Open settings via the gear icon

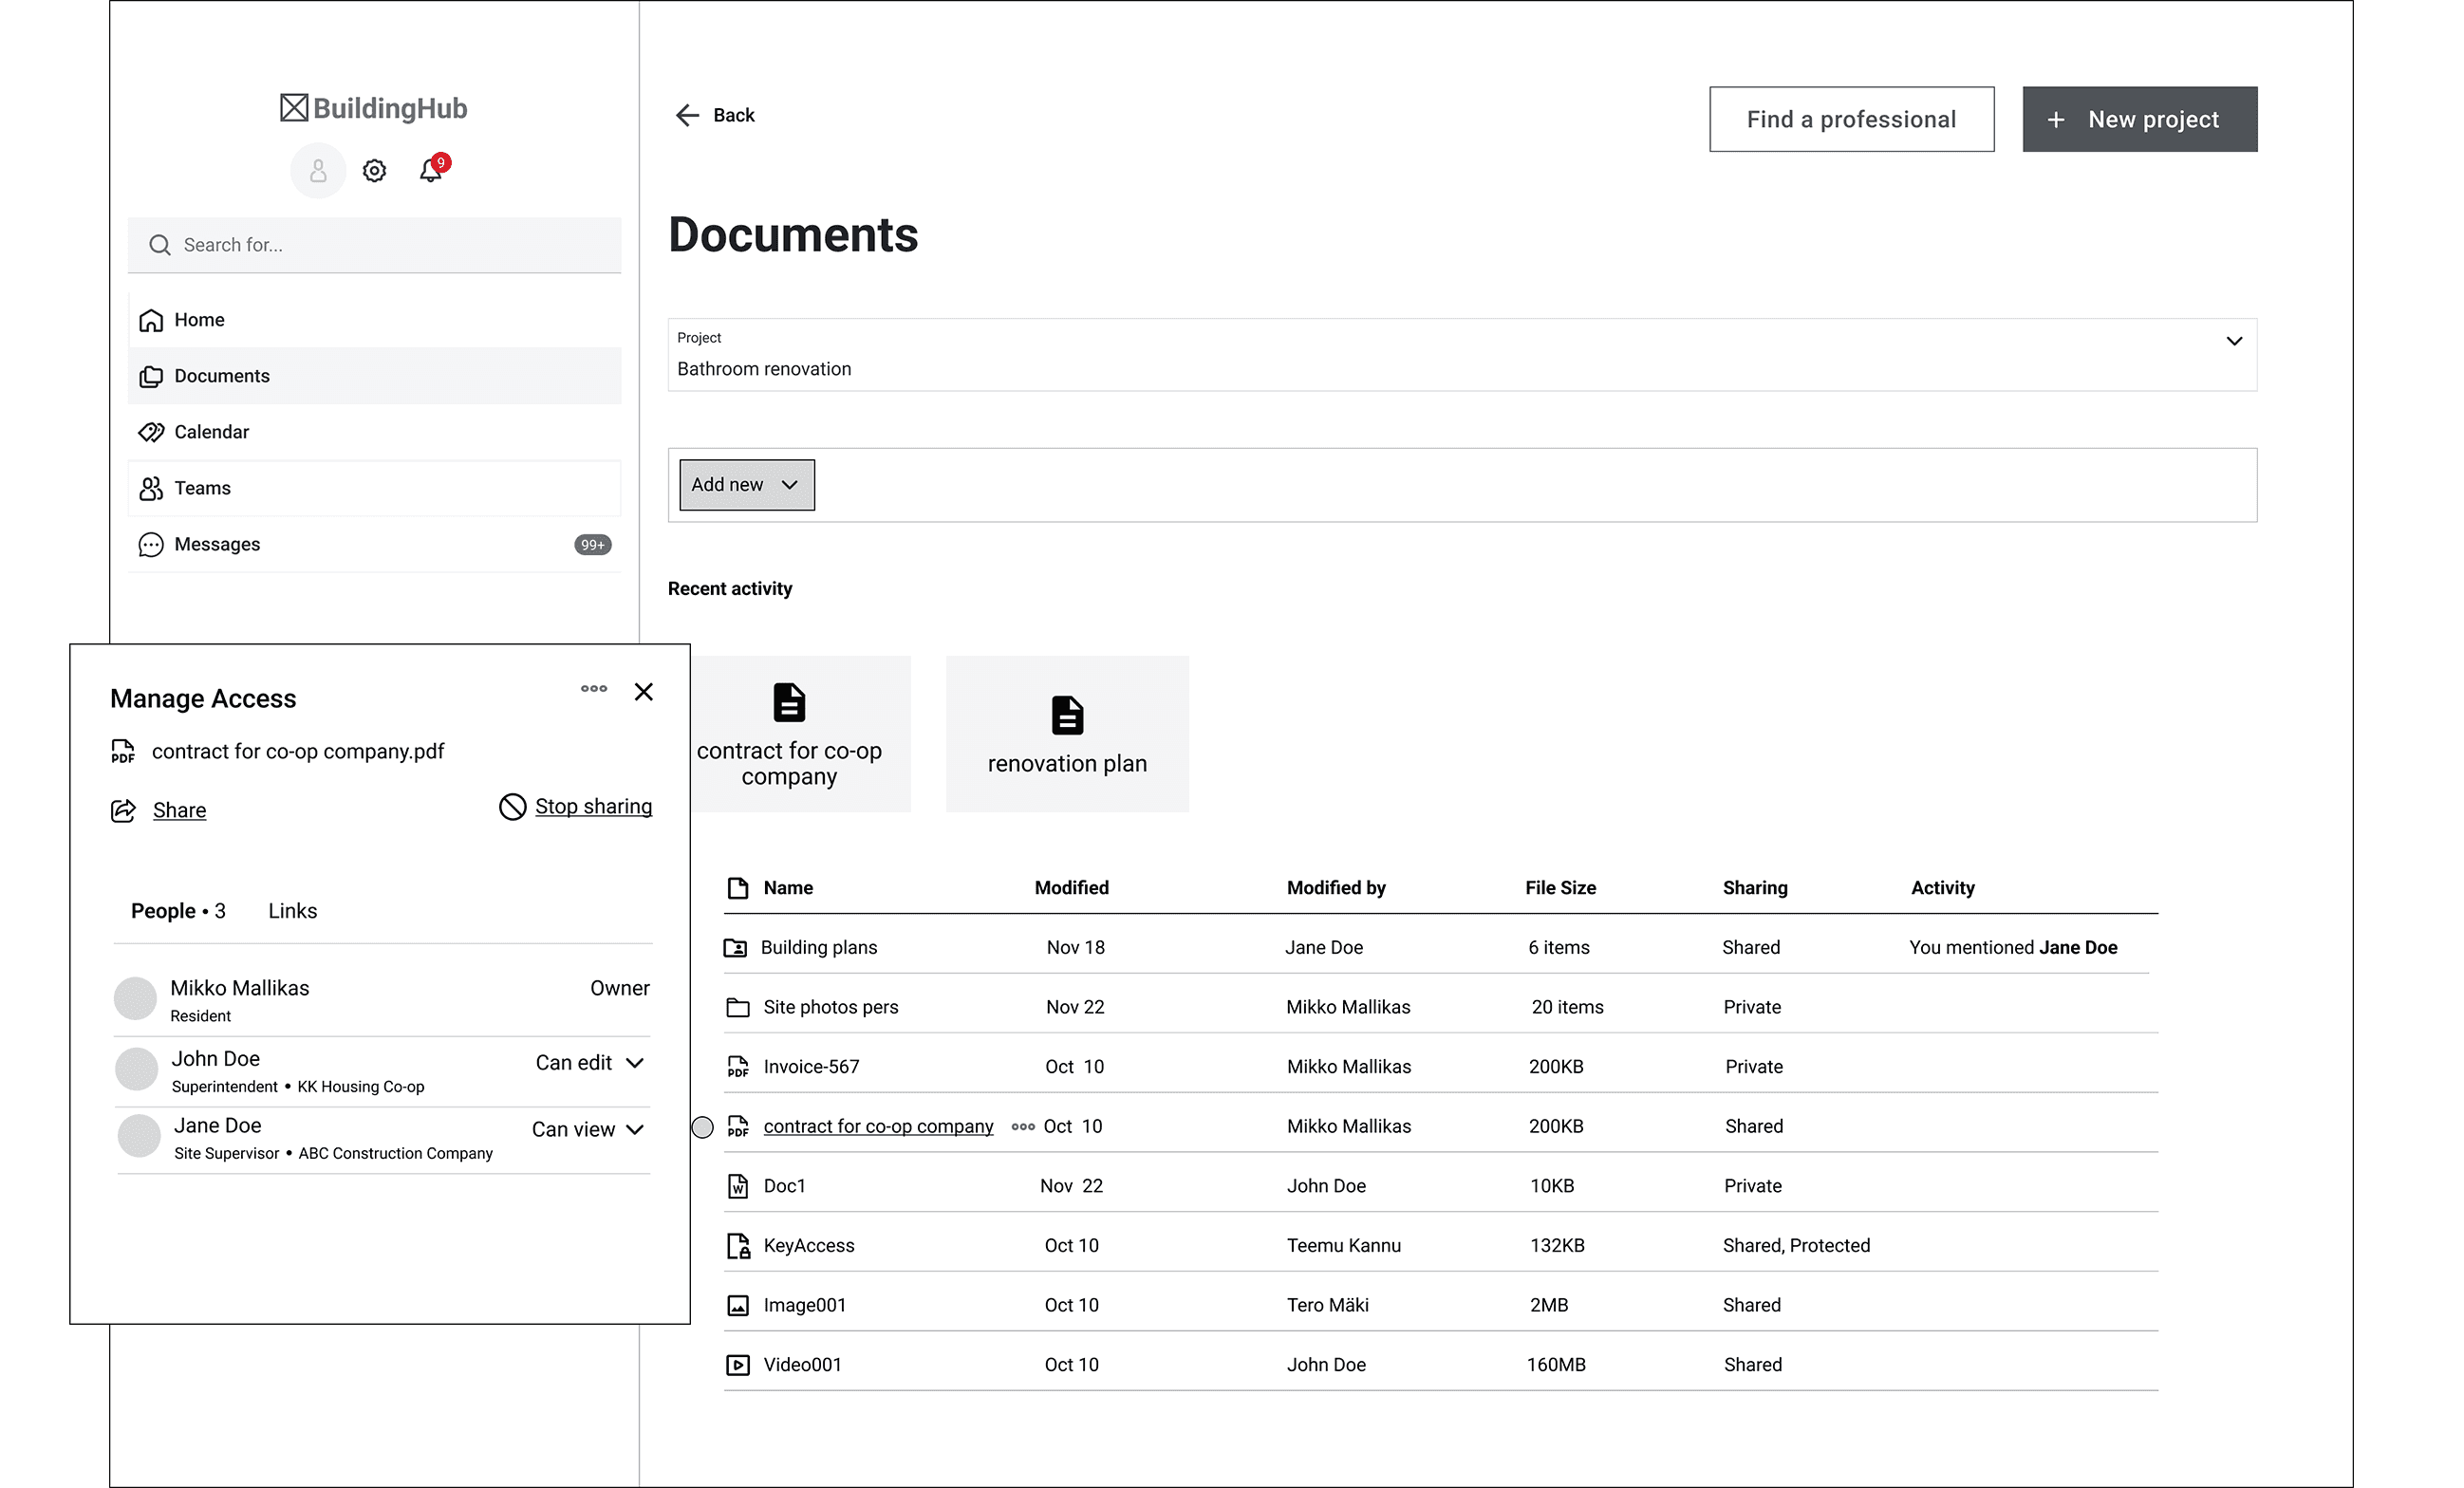(x=374, y=171)
